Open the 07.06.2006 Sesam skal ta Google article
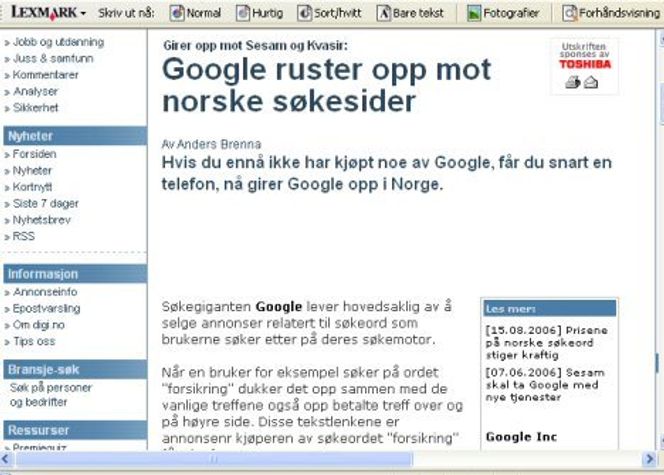Viewport: 664px width, 475px height. pos(545,385)
